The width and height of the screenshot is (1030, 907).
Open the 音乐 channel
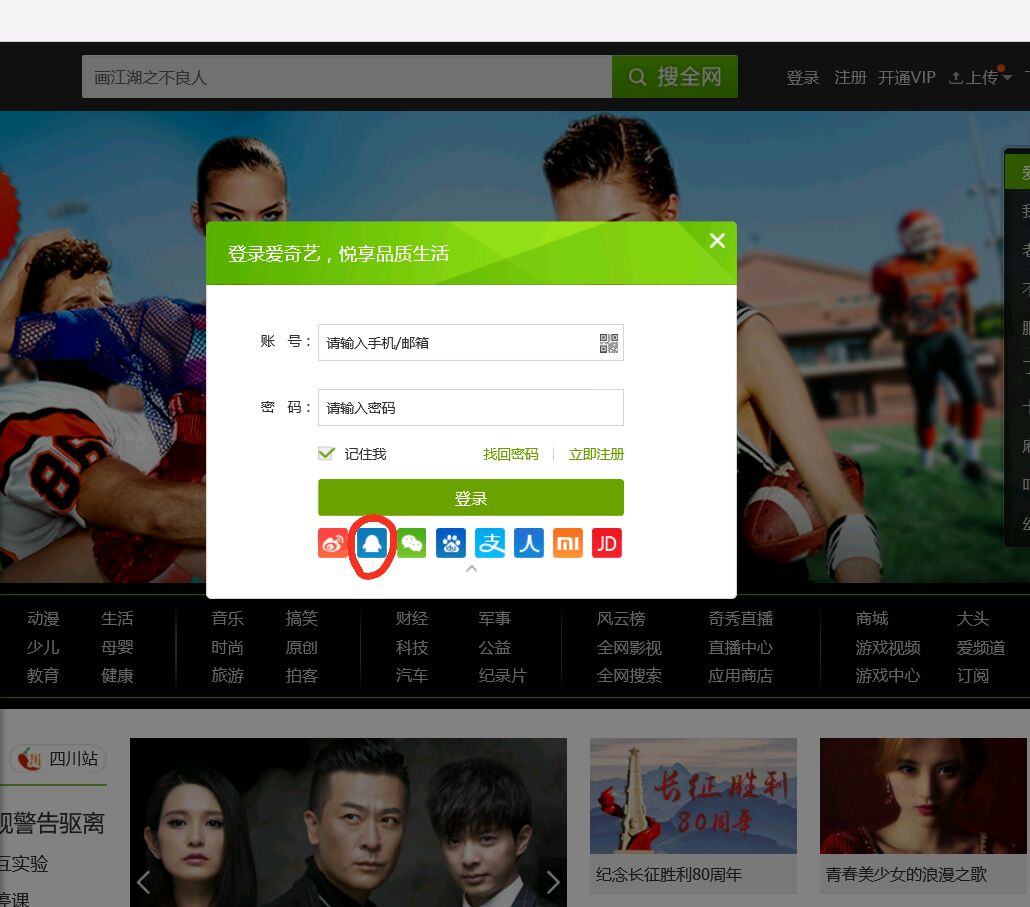(x=227, y=619)
